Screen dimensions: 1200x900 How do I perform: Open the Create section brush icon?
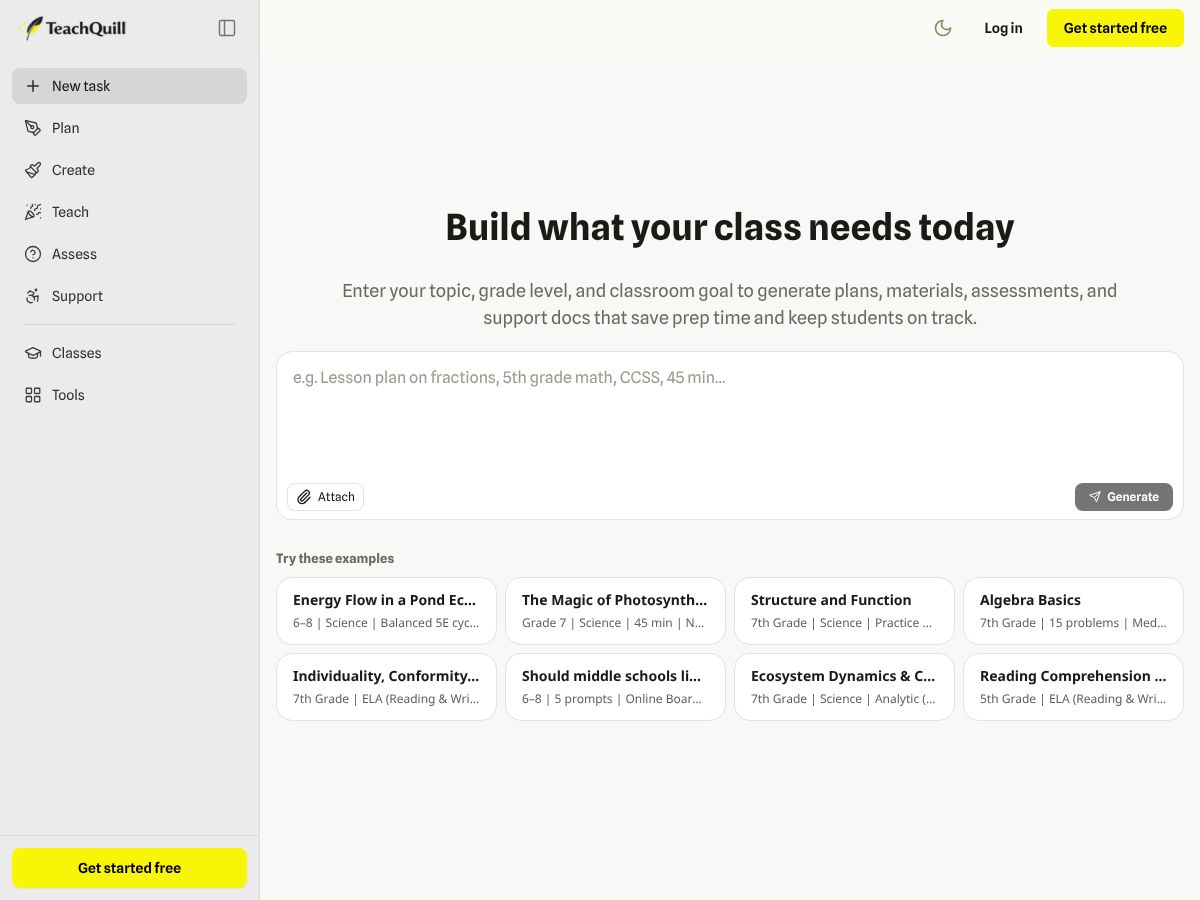click(33, 170)
